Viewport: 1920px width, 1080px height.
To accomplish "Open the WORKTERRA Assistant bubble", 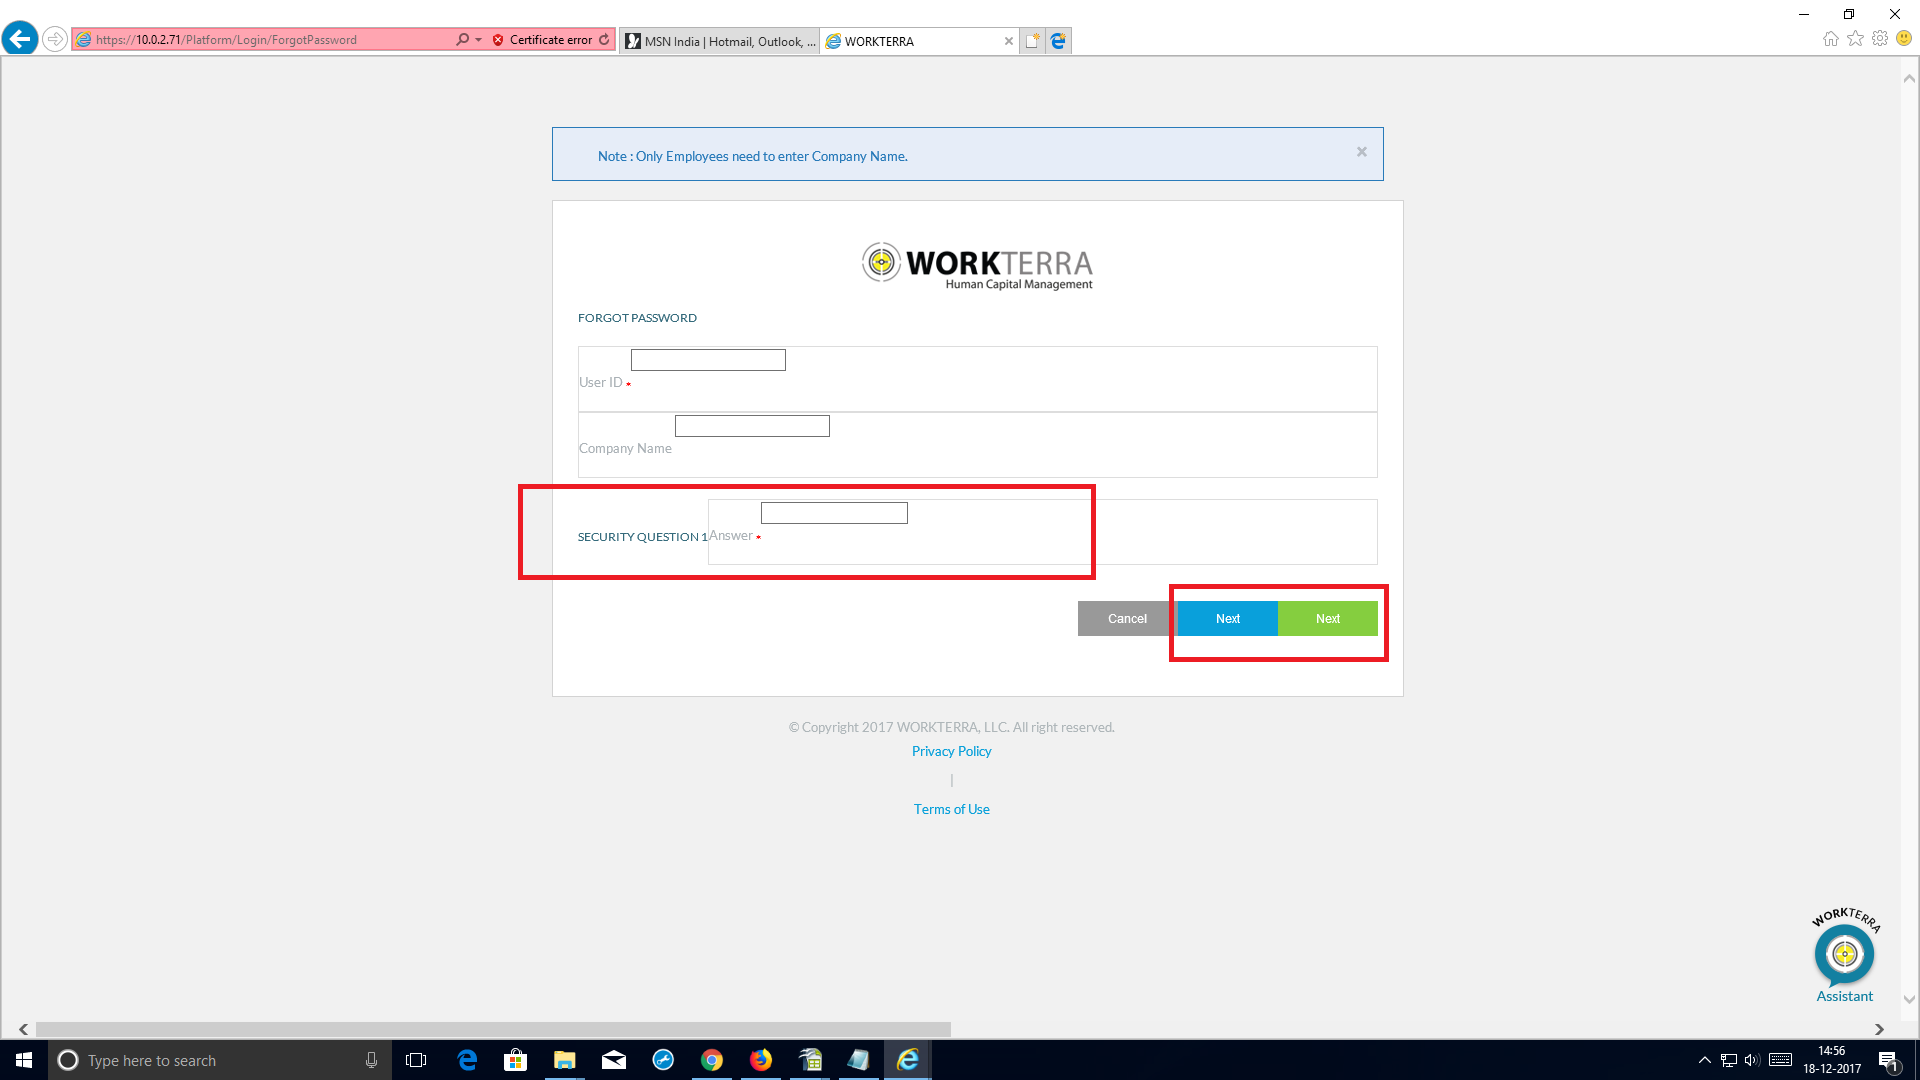I will pos(1843,953).
